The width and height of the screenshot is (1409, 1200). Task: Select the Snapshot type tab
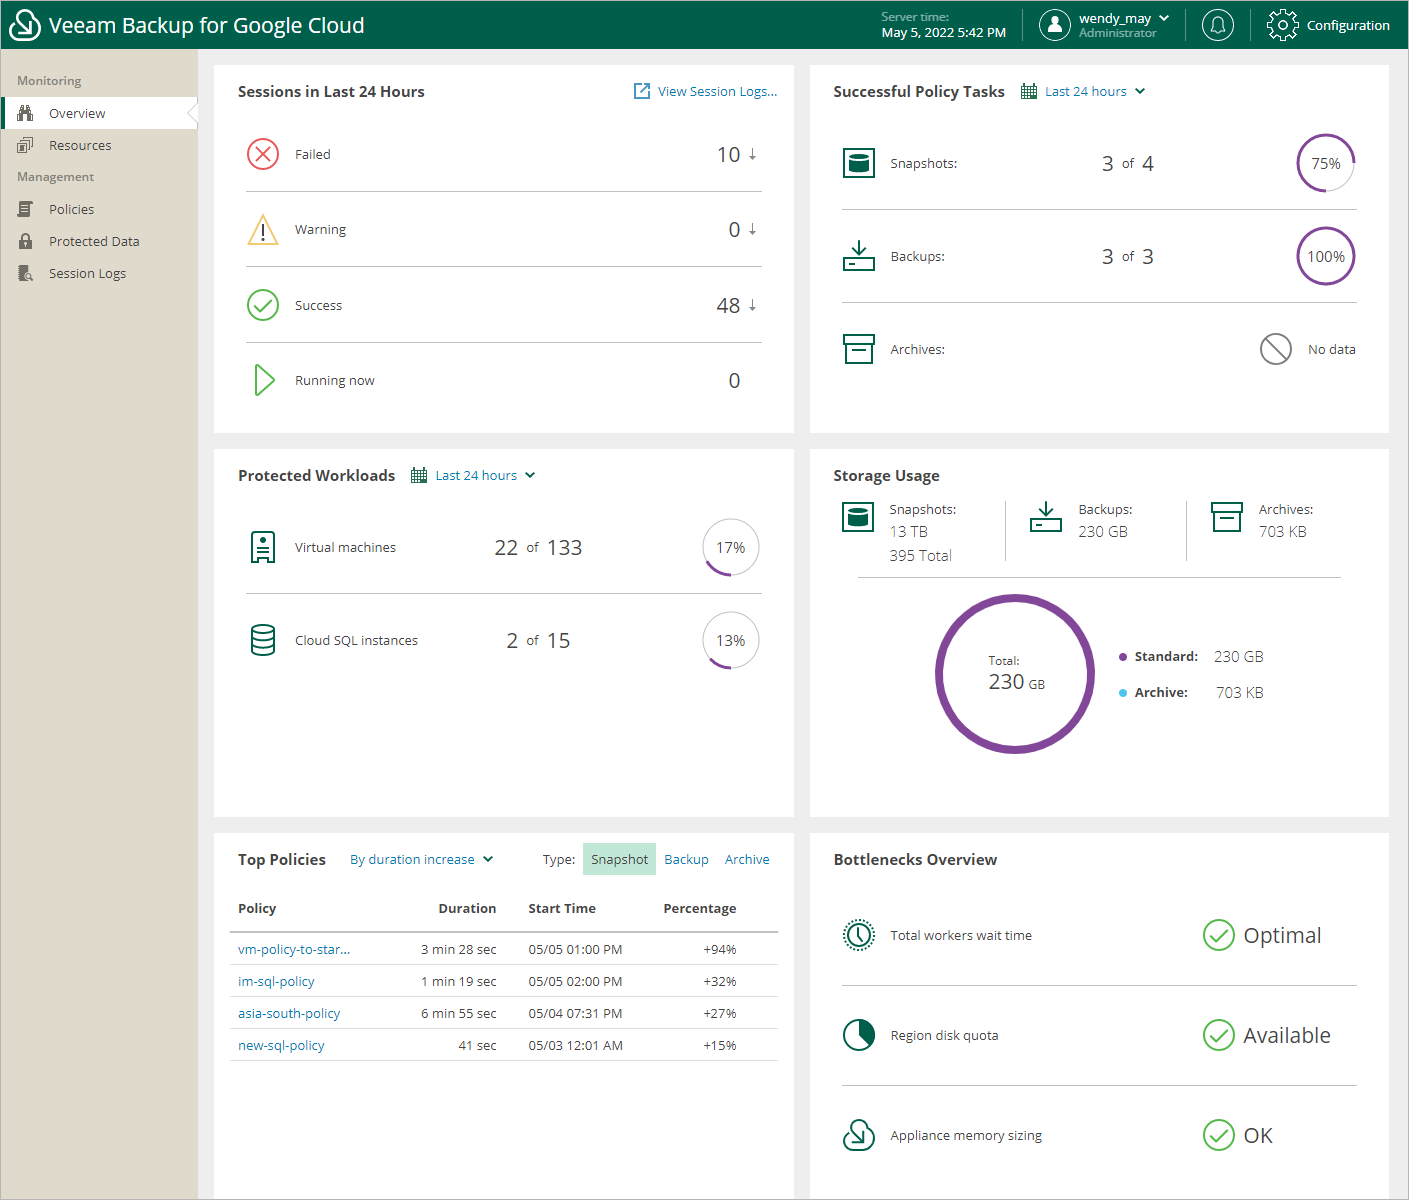619,859
